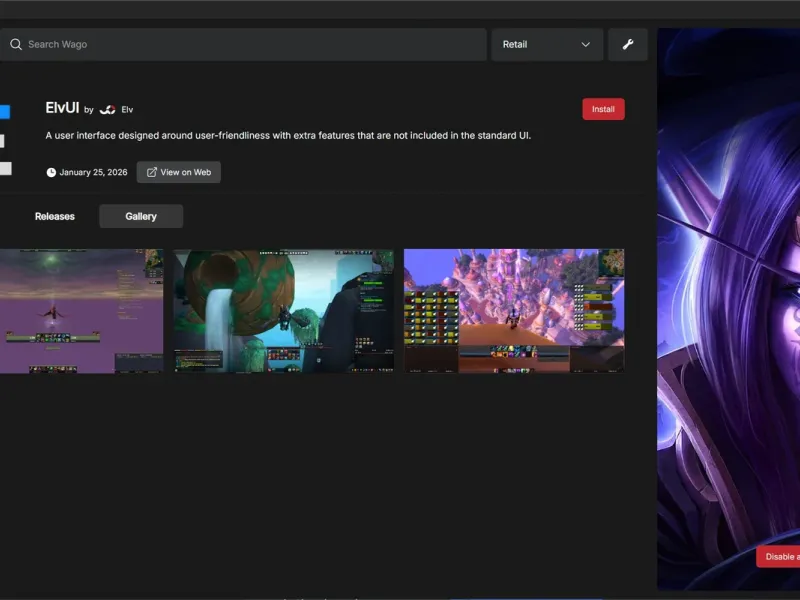
Task: Click the clock icon beside the date
Action: tap(51, 172)
